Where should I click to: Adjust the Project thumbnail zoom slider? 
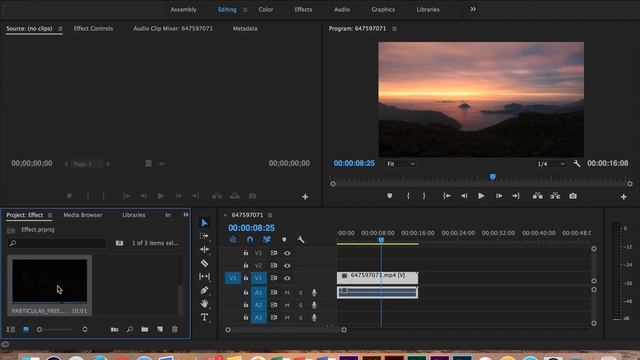pos(40,329)
